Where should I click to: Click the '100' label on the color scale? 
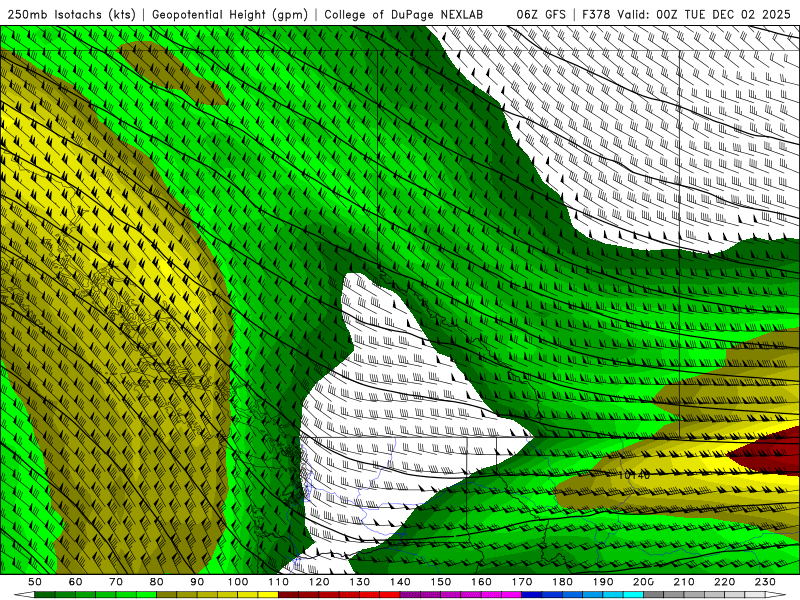(x=238, y=582)
